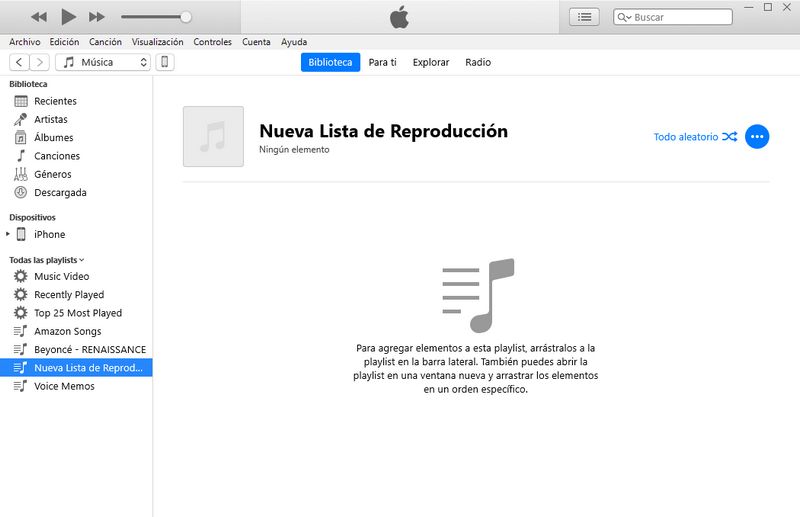Click the Biblioteca sidebar section header

coord(28,84)
